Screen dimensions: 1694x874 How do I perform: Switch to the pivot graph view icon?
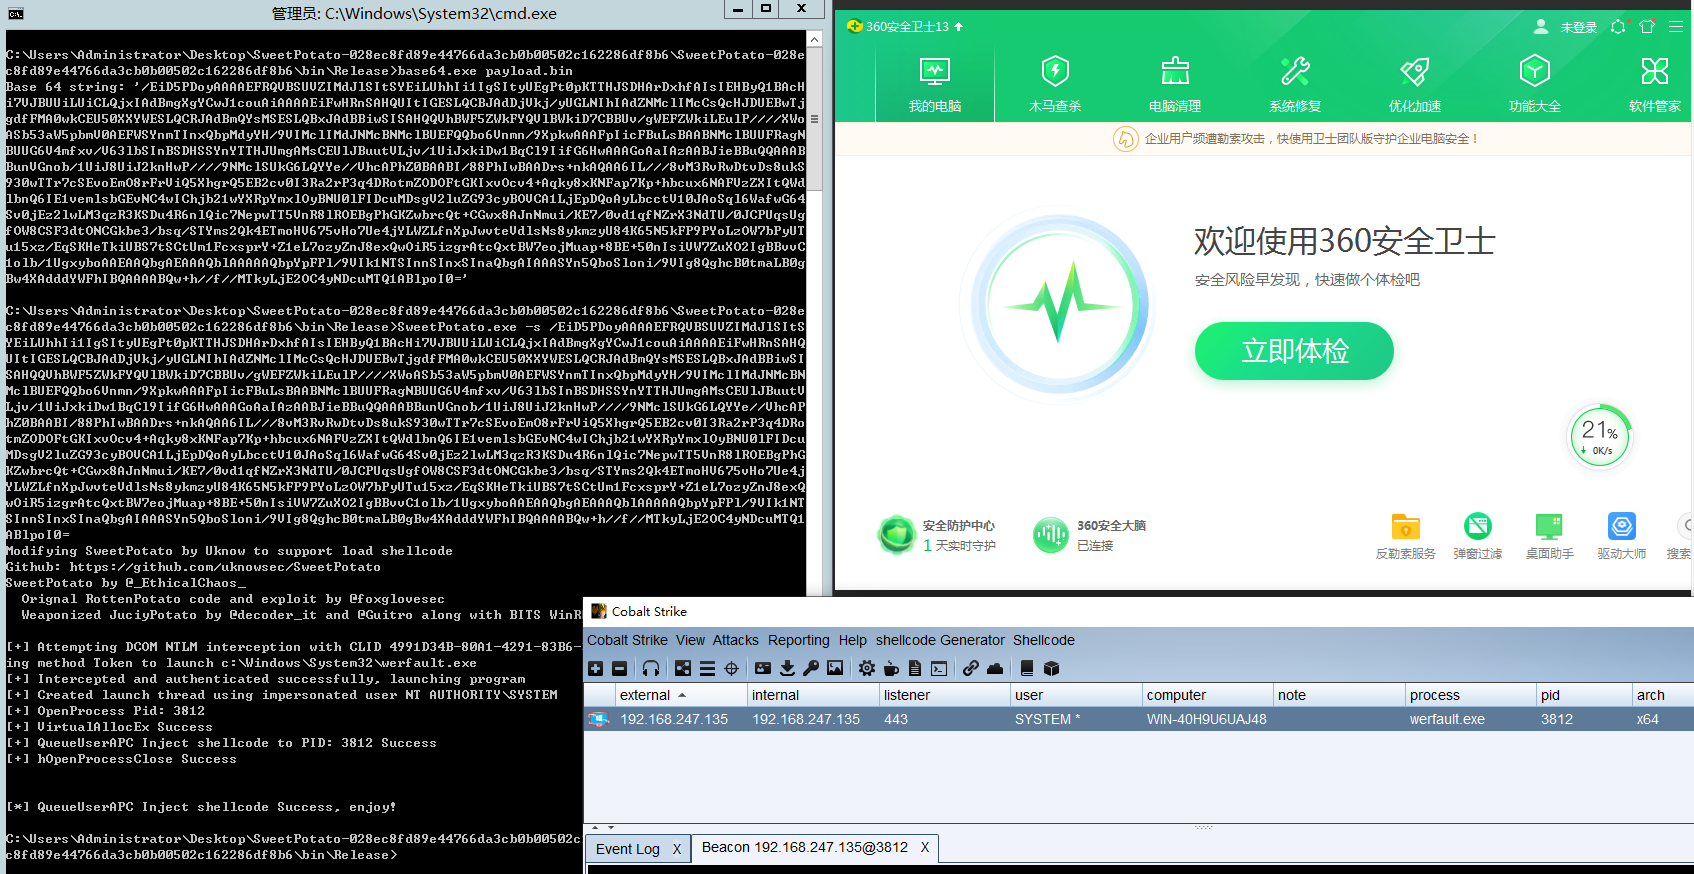pos(683,668)
